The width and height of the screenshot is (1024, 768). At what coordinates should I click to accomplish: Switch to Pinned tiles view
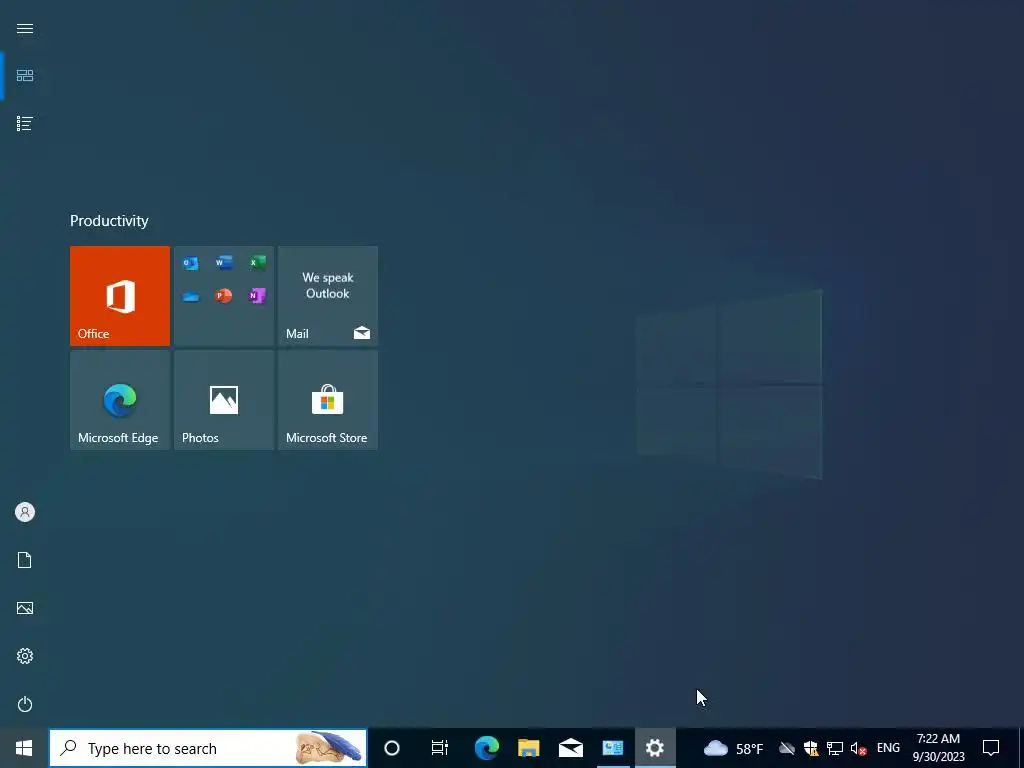click(x=25, y=76)
